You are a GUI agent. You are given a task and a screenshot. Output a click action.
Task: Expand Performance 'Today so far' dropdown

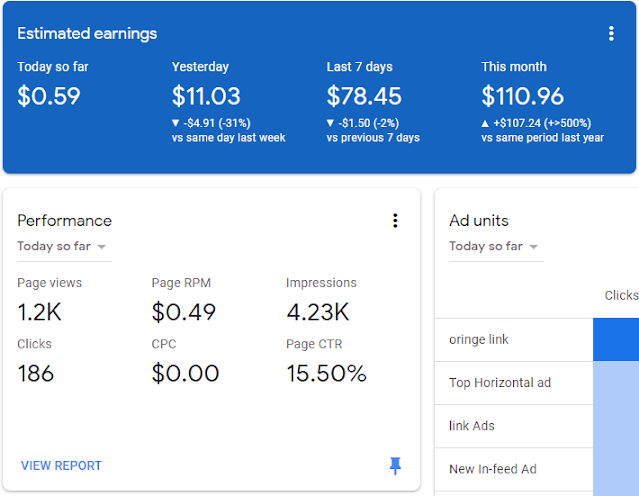[62, 247]
